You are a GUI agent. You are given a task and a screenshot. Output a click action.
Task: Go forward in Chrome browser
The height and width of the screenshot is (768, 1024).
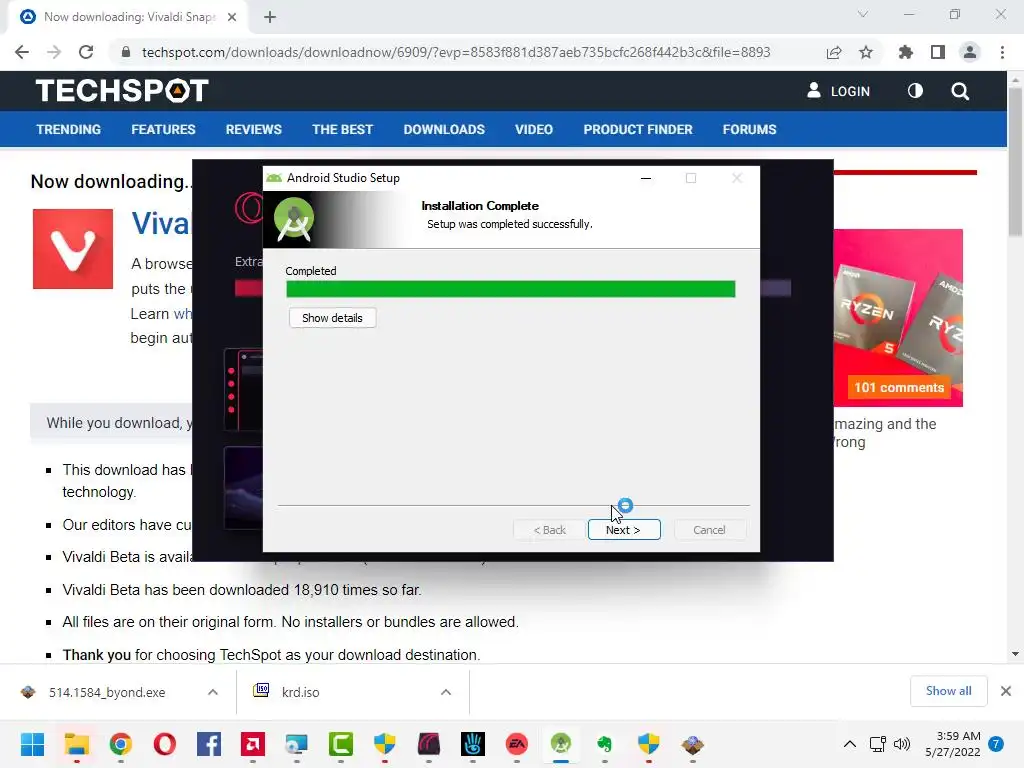coord(54,52)
